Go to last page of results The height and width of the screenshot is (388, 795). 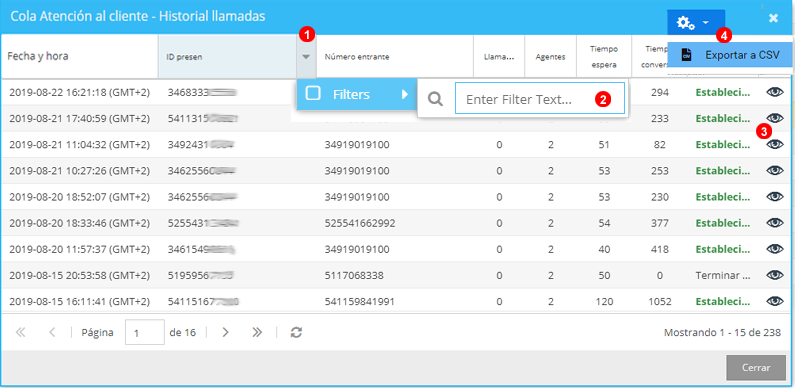pos(257,332)
